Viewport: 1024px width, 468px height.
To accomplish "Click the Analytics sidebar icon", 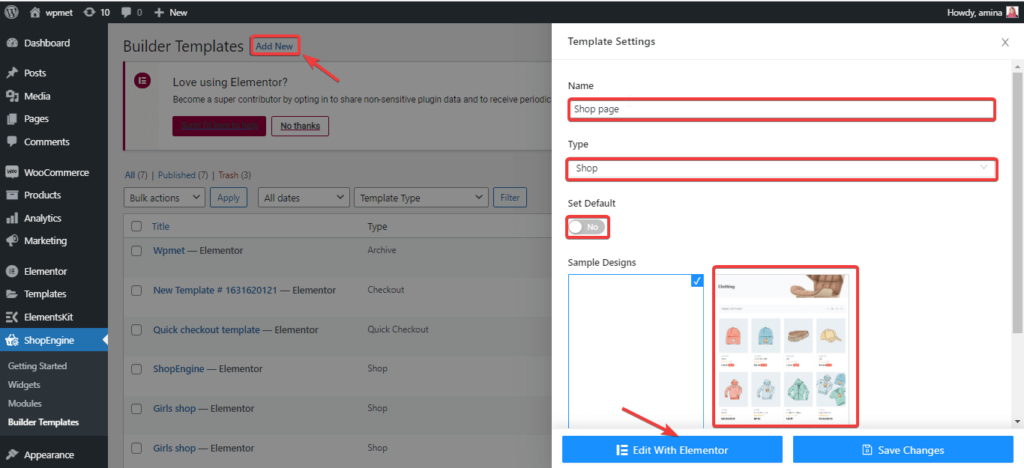I will point(12,218).
